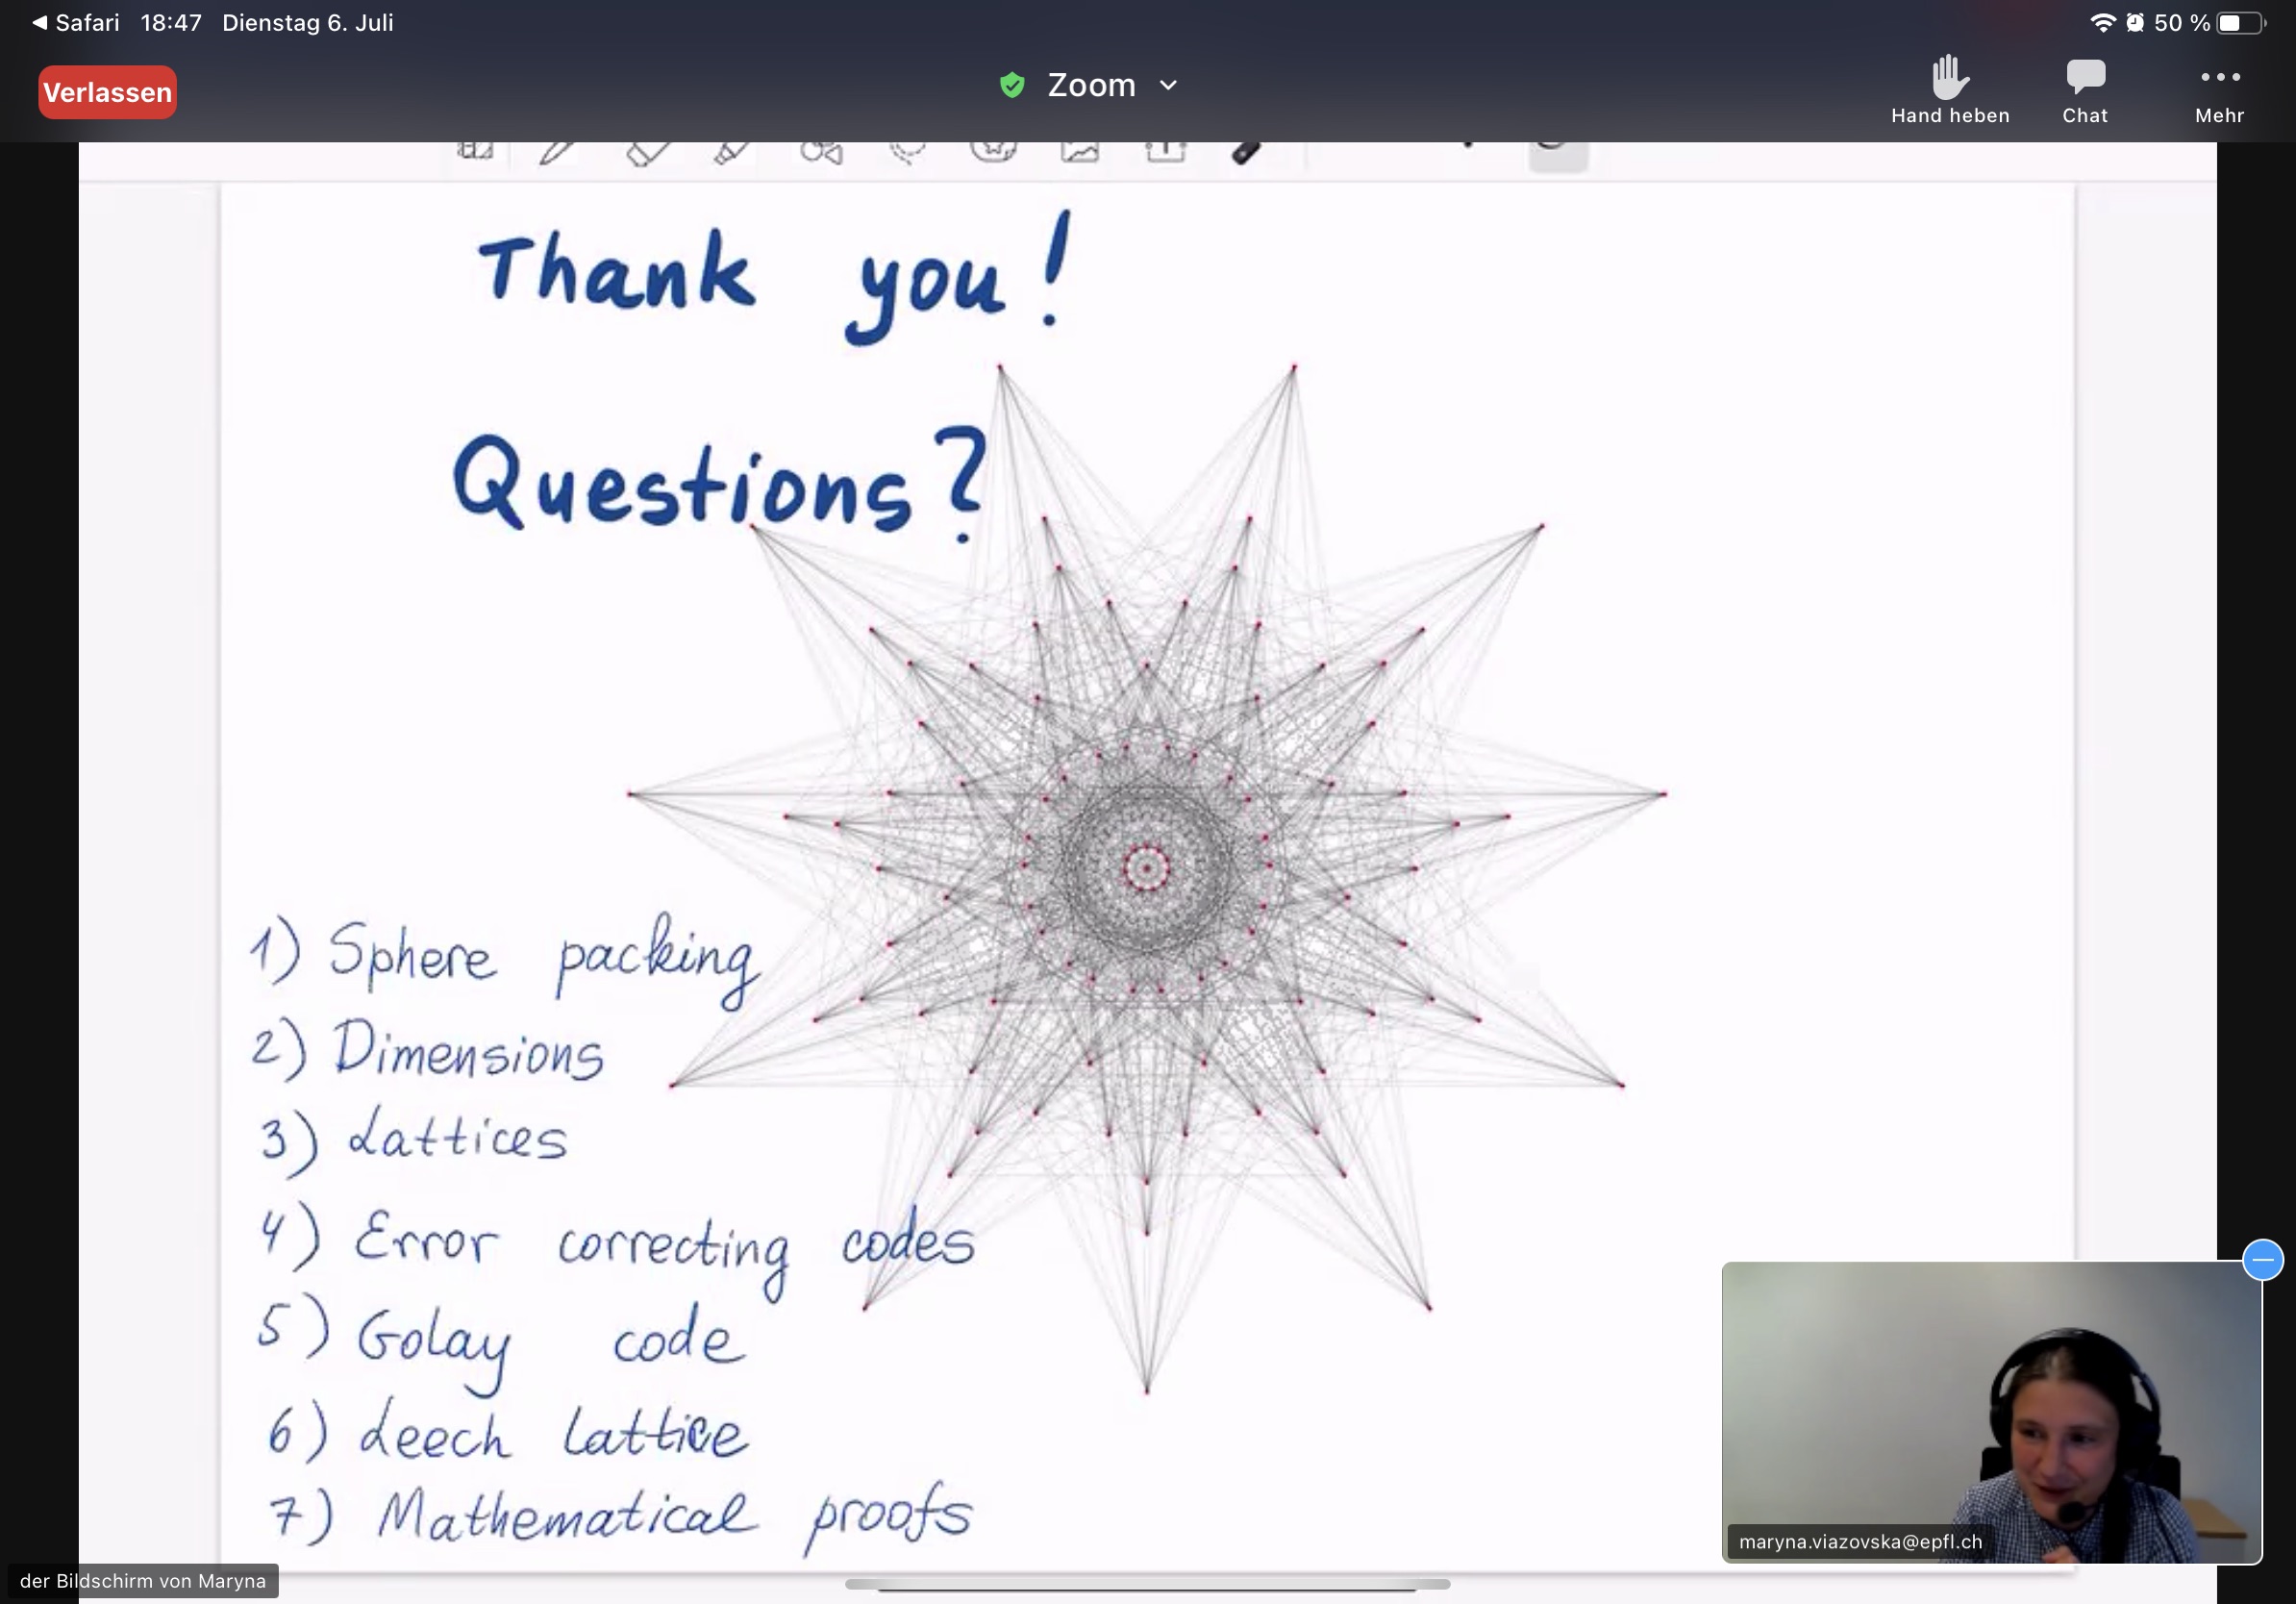
Task: Select the pen tool in shared toolbar
Action: [x=558, y=151]
